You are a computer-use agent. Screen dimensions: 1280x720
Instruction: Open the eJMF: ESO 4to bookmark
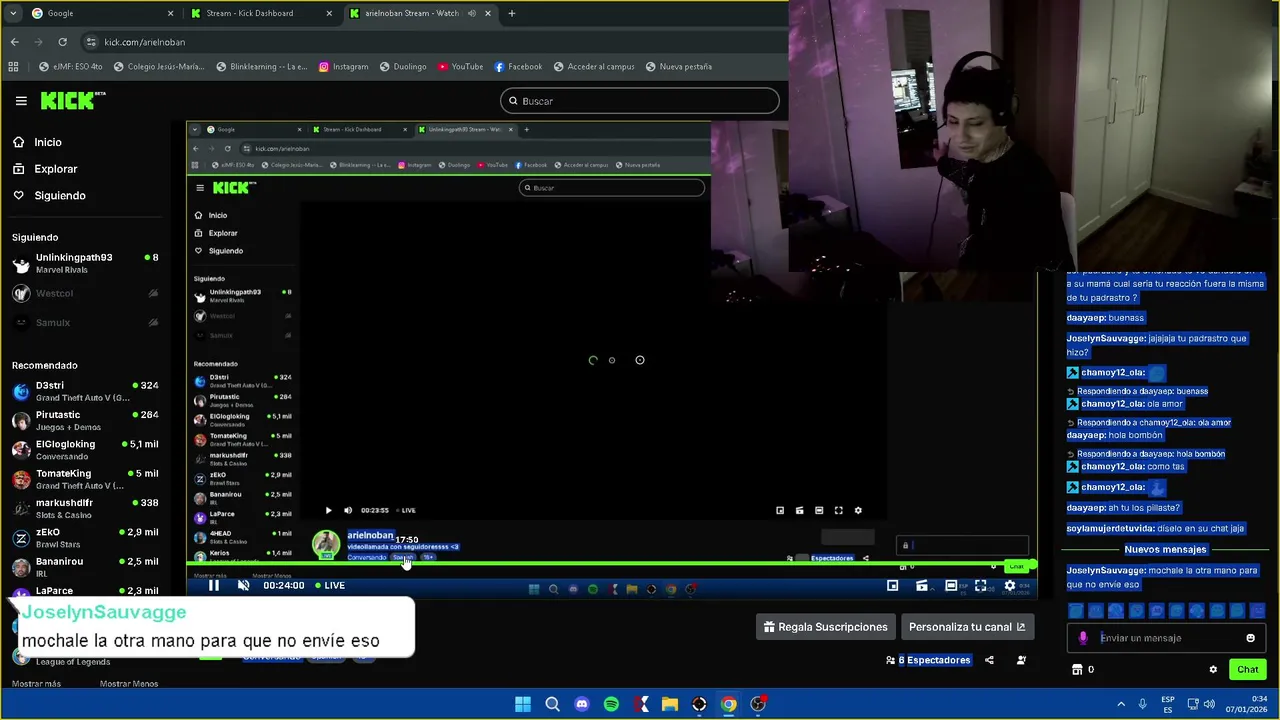(x=70, y=67)
